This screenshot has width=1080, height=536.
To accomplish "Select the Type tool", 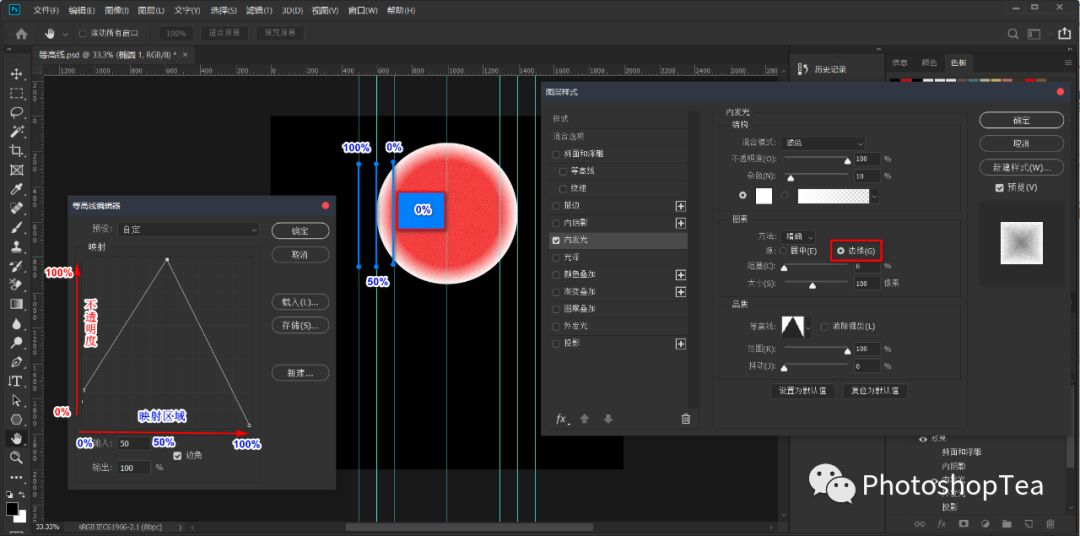I will (17, 381).
